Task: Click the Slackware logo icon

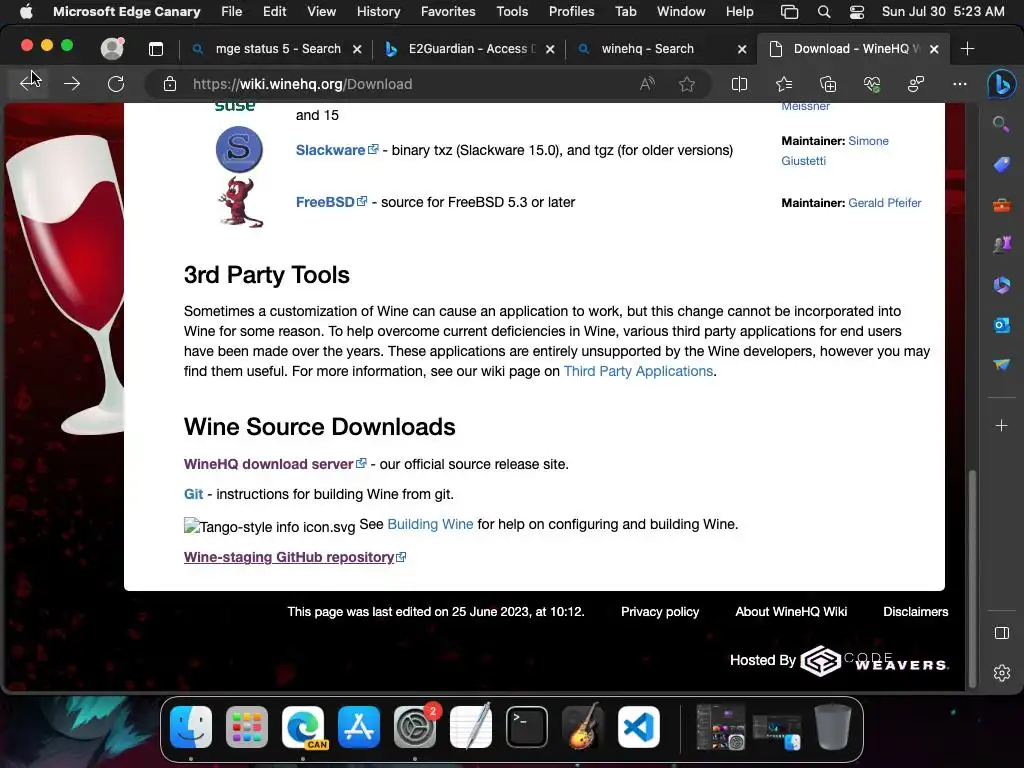Action: [239, 150]
